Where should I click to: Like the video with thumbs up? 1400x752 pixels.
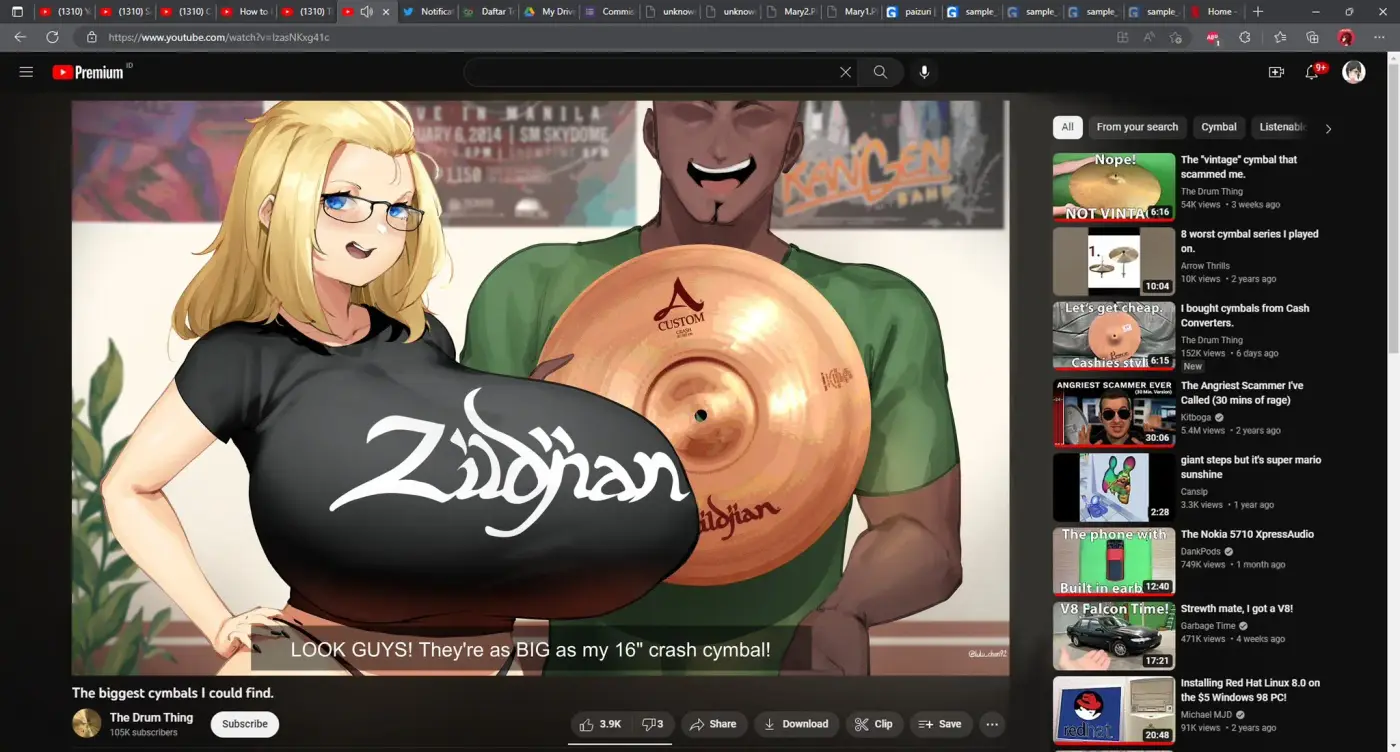pyautogui.click(x=600, y=724)
